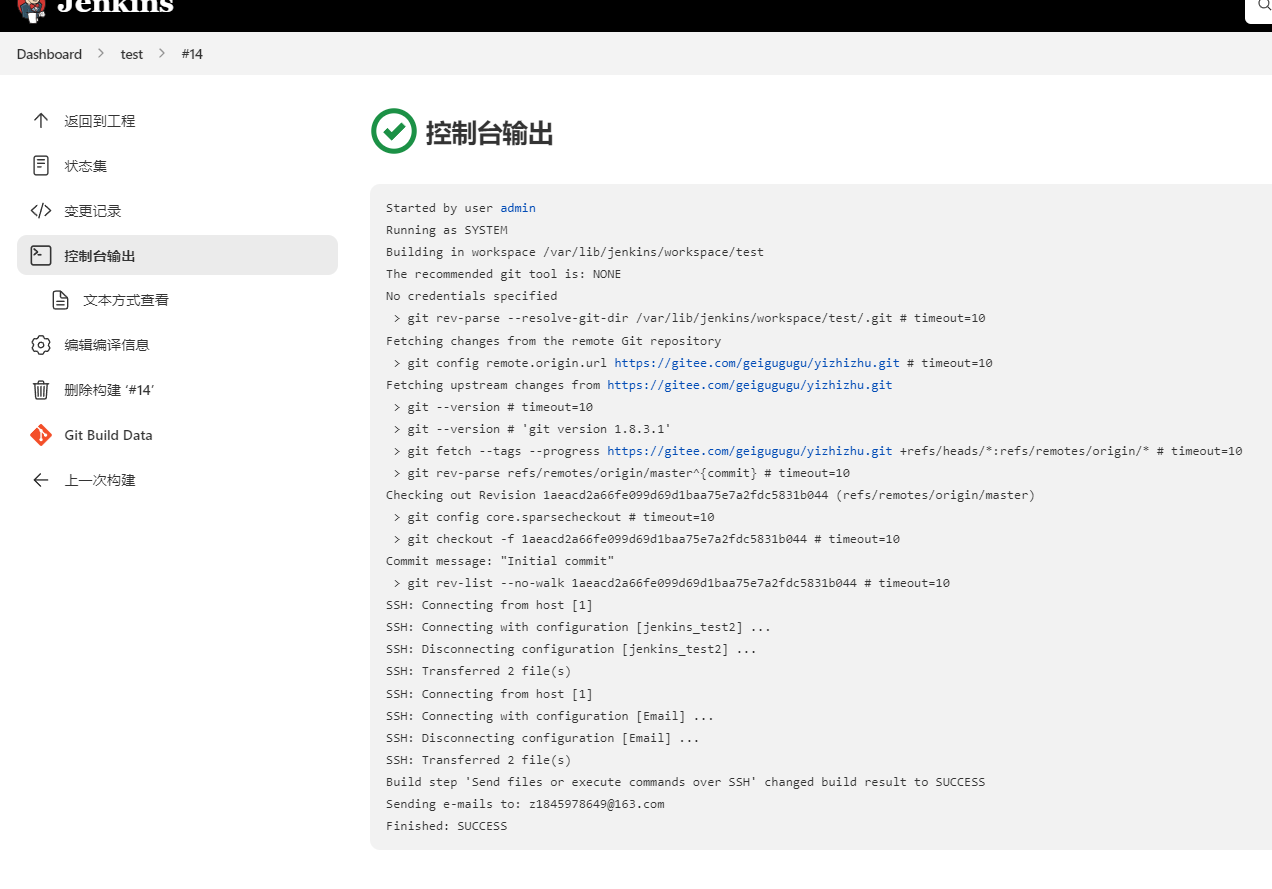
Task: Open the test project breadcrumb
Action: pyautogui.click(x=132, y=54)
